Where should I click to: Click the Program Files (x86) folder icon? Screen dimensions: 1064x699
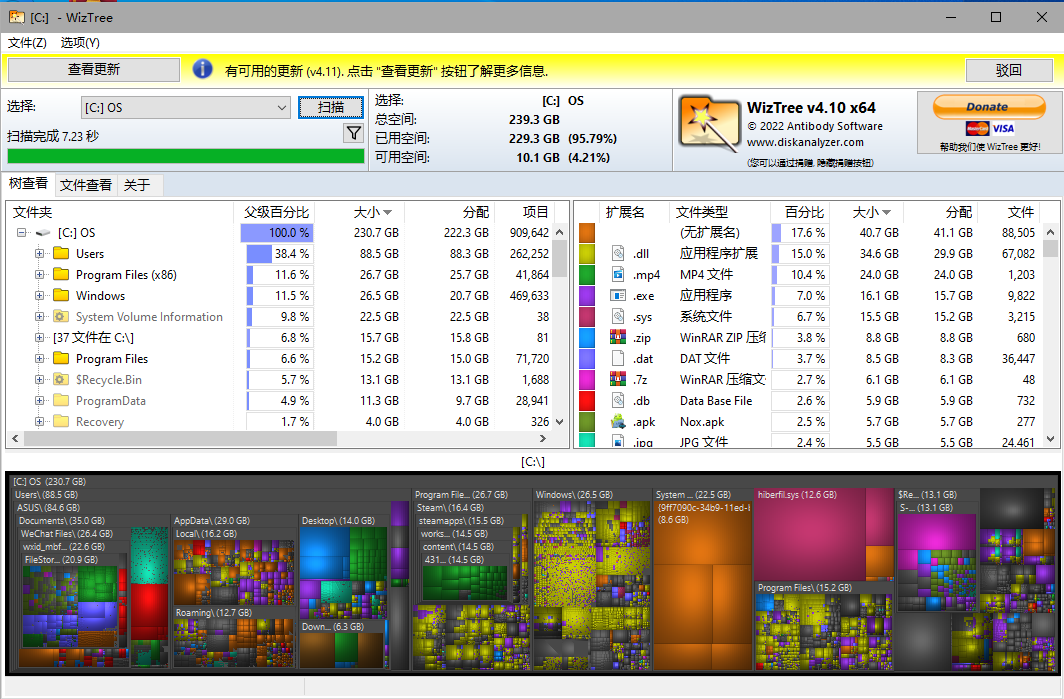(61, 274)
